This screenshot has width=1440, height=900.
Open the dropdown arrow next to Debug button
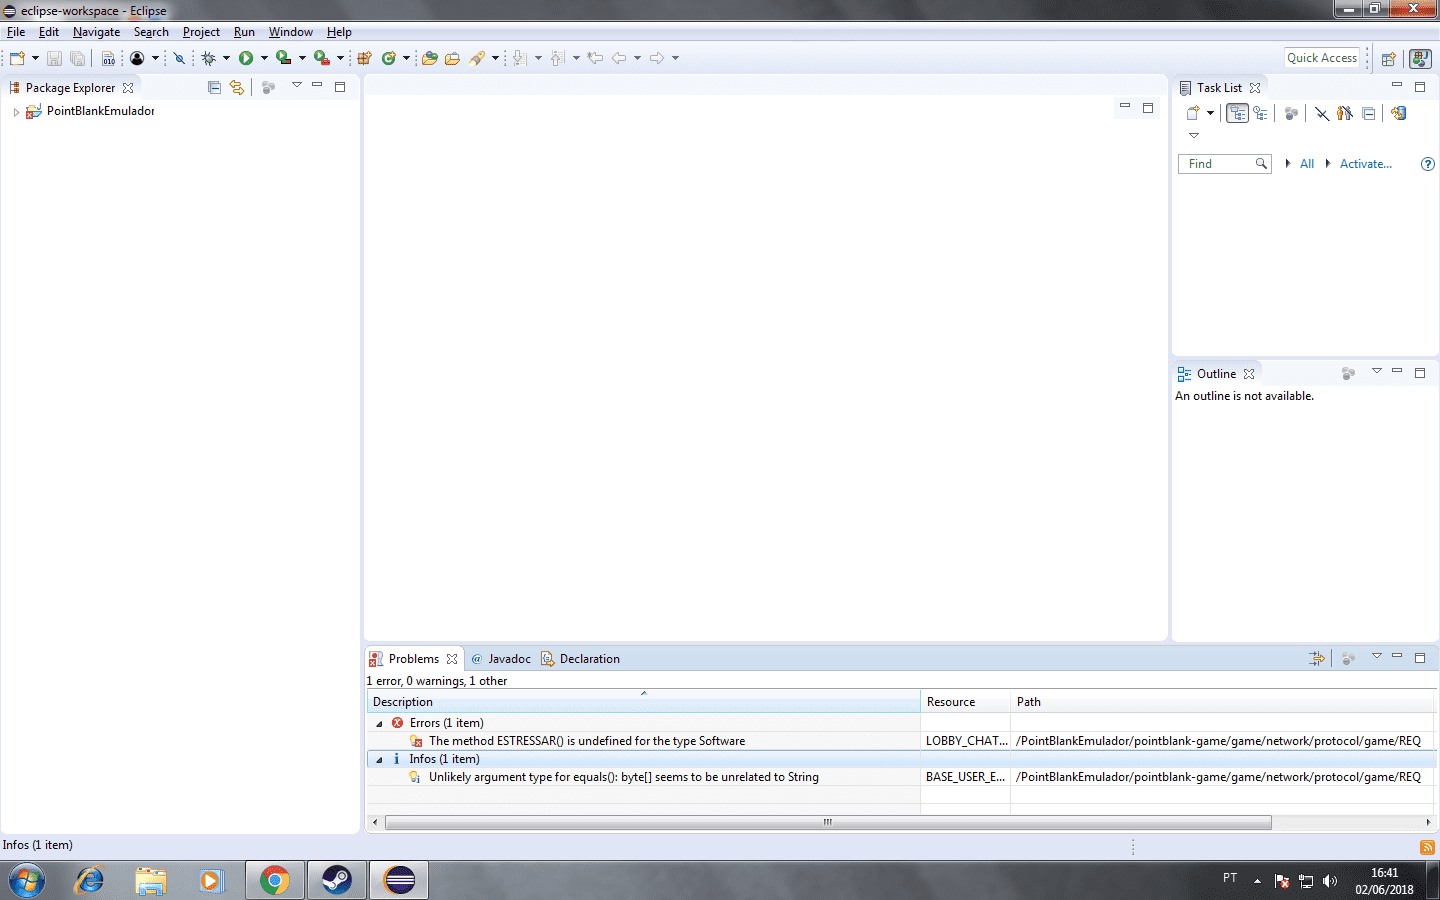(x=226, y=58)
